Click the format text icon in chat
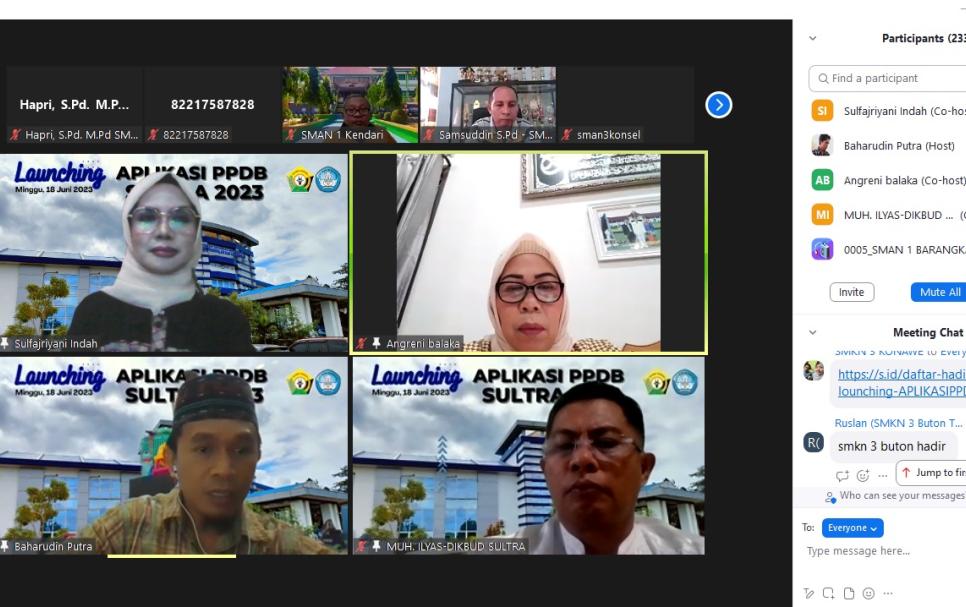Viewport: 966px width, 607px height. [810, 593]
